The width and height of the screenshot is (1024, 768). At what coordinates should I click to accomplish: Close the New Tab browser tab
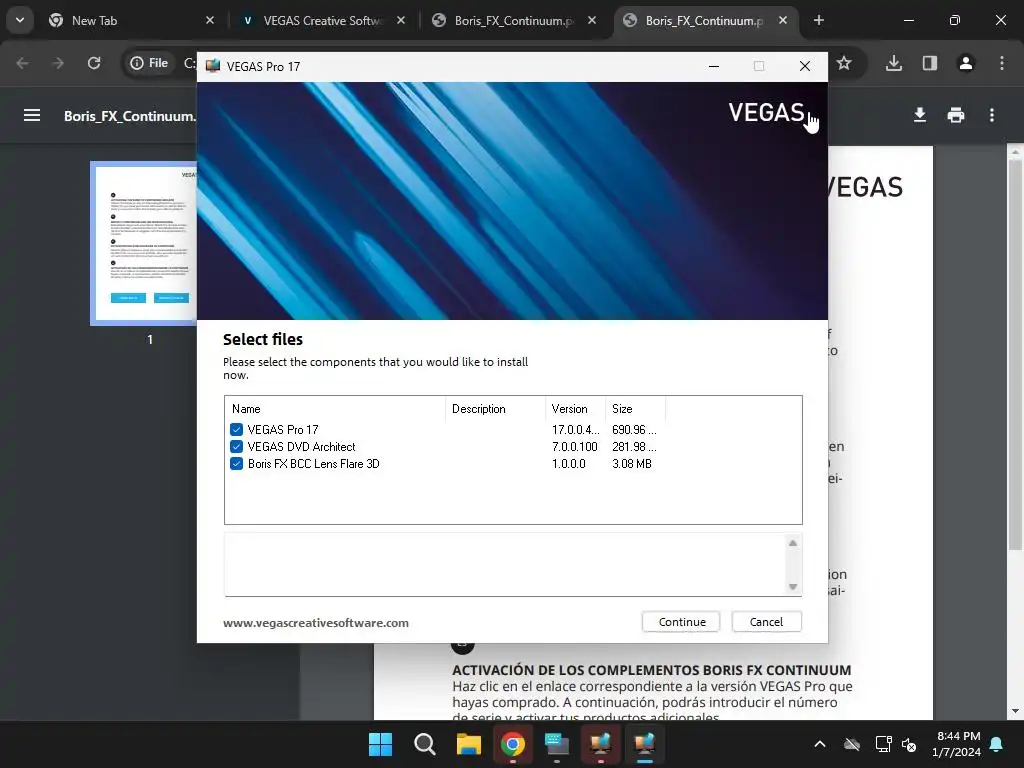(x=210, y=21)
